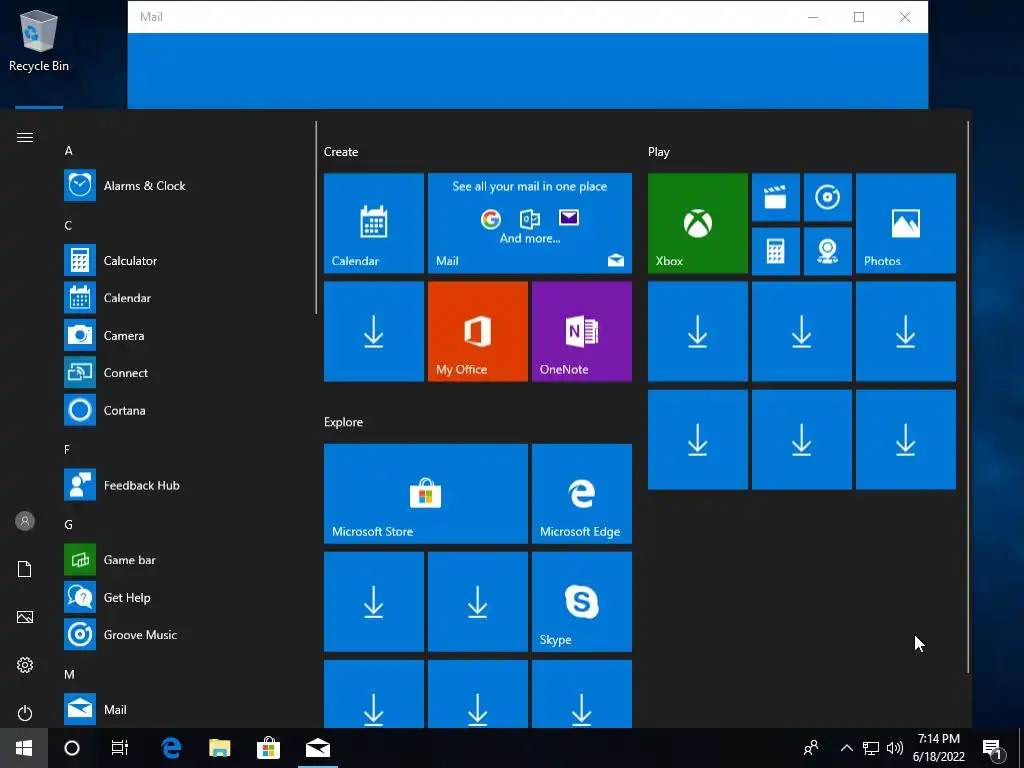The image size is (1024, 768).
Task: Open Documents from Start sidebar
Action: [25, 569]
